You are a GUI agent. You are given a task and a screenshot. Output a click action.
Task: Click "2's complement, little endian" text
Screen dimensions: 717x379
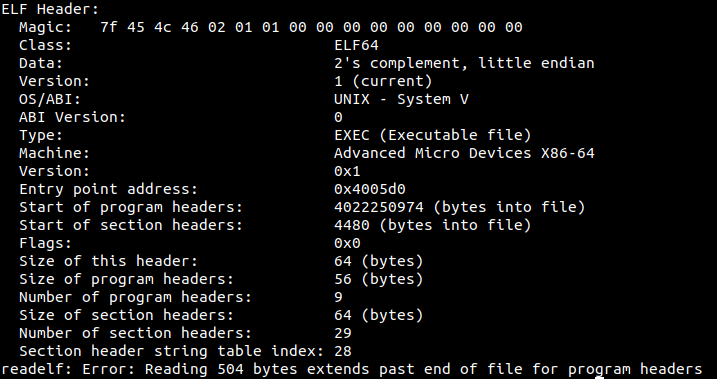pyautogui.click(x=464, y=63)
